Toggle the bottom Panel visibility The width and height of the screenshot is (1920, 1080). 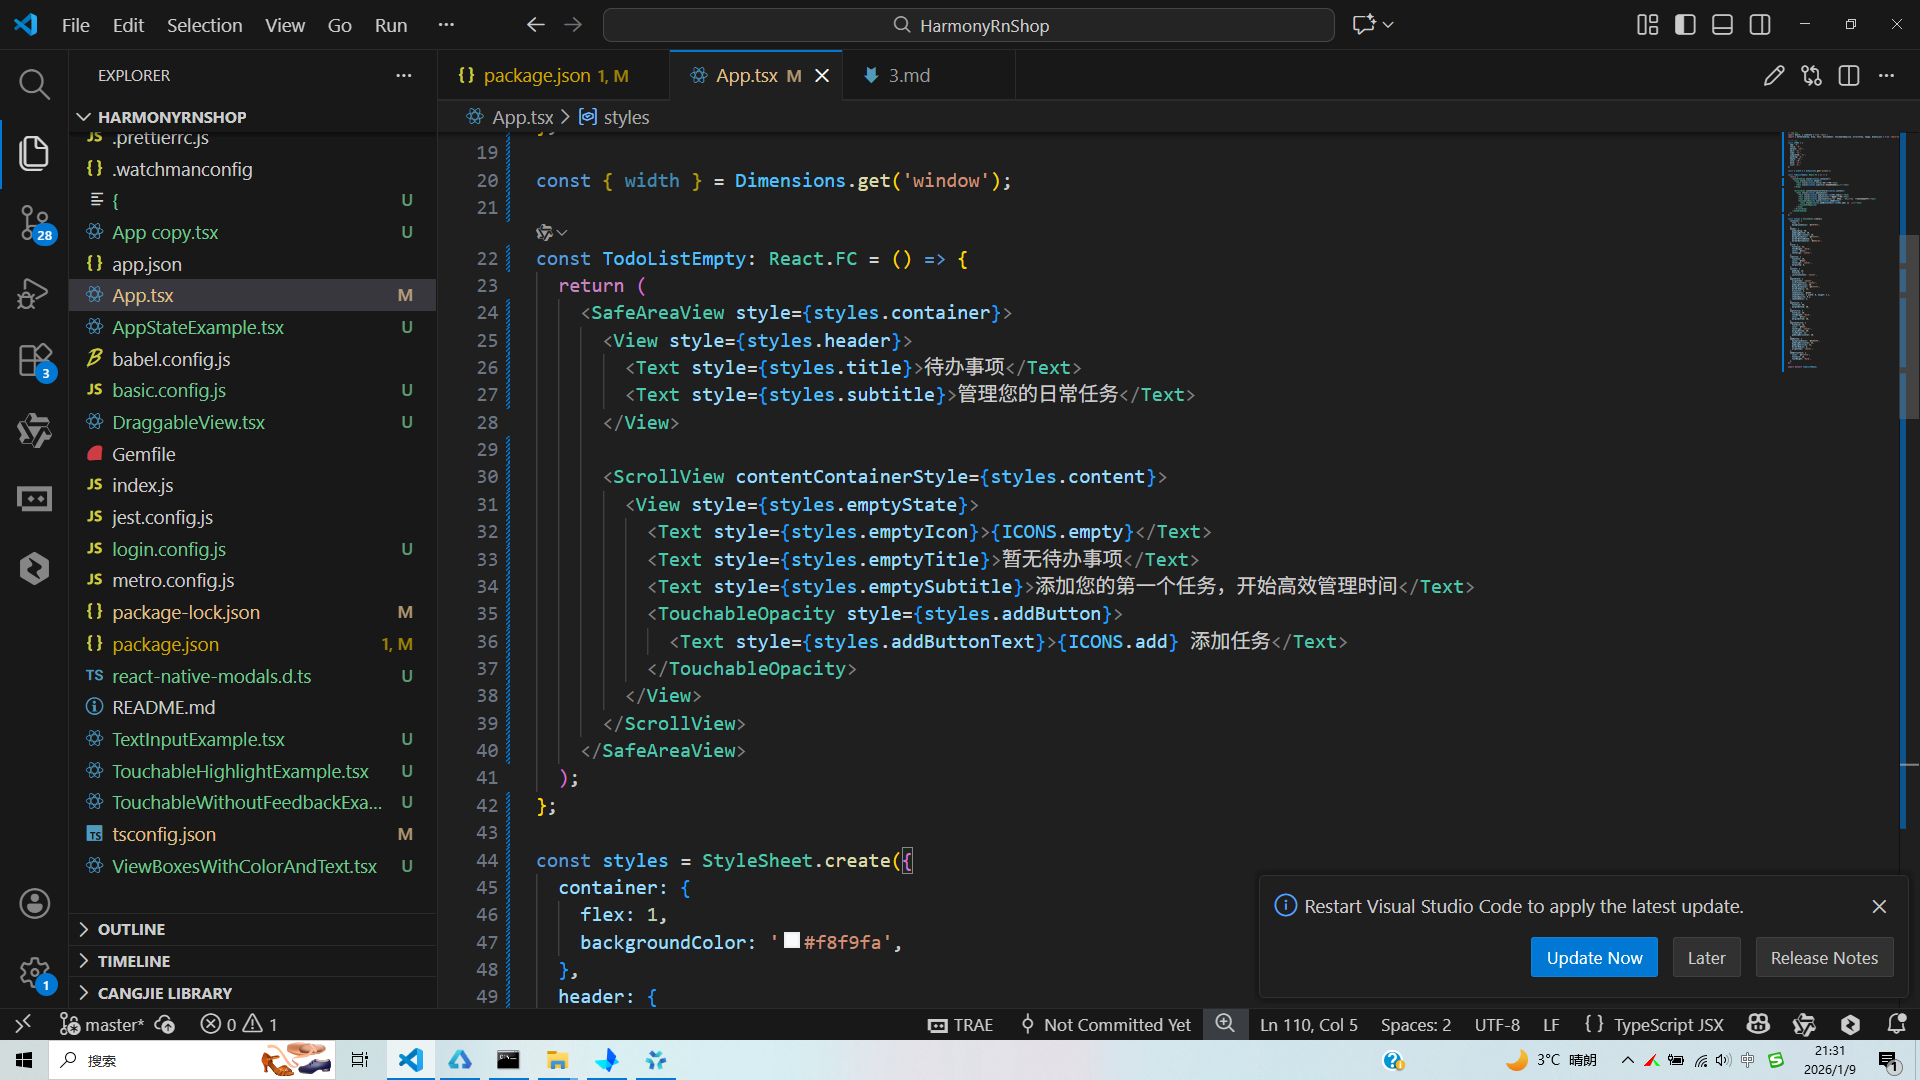pos(1722,25)
